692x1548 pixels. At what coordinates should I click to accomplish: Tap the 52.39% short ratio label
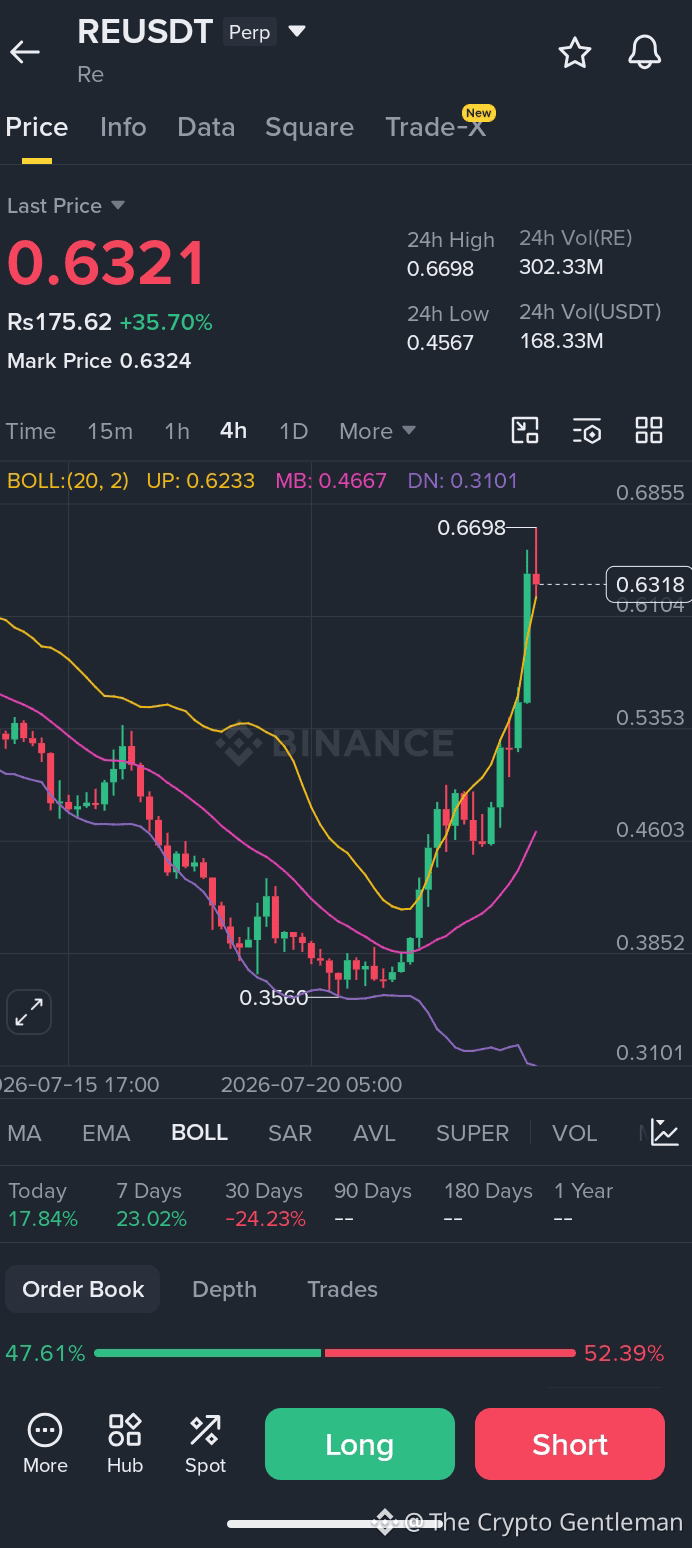coord(624,1353)
